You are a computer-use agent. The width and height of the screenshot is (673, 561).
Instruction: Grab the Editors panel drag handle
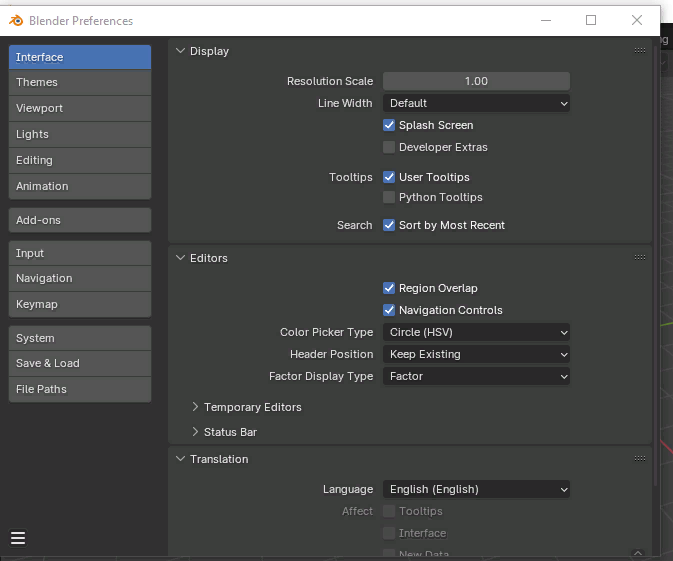coord(640,258)
